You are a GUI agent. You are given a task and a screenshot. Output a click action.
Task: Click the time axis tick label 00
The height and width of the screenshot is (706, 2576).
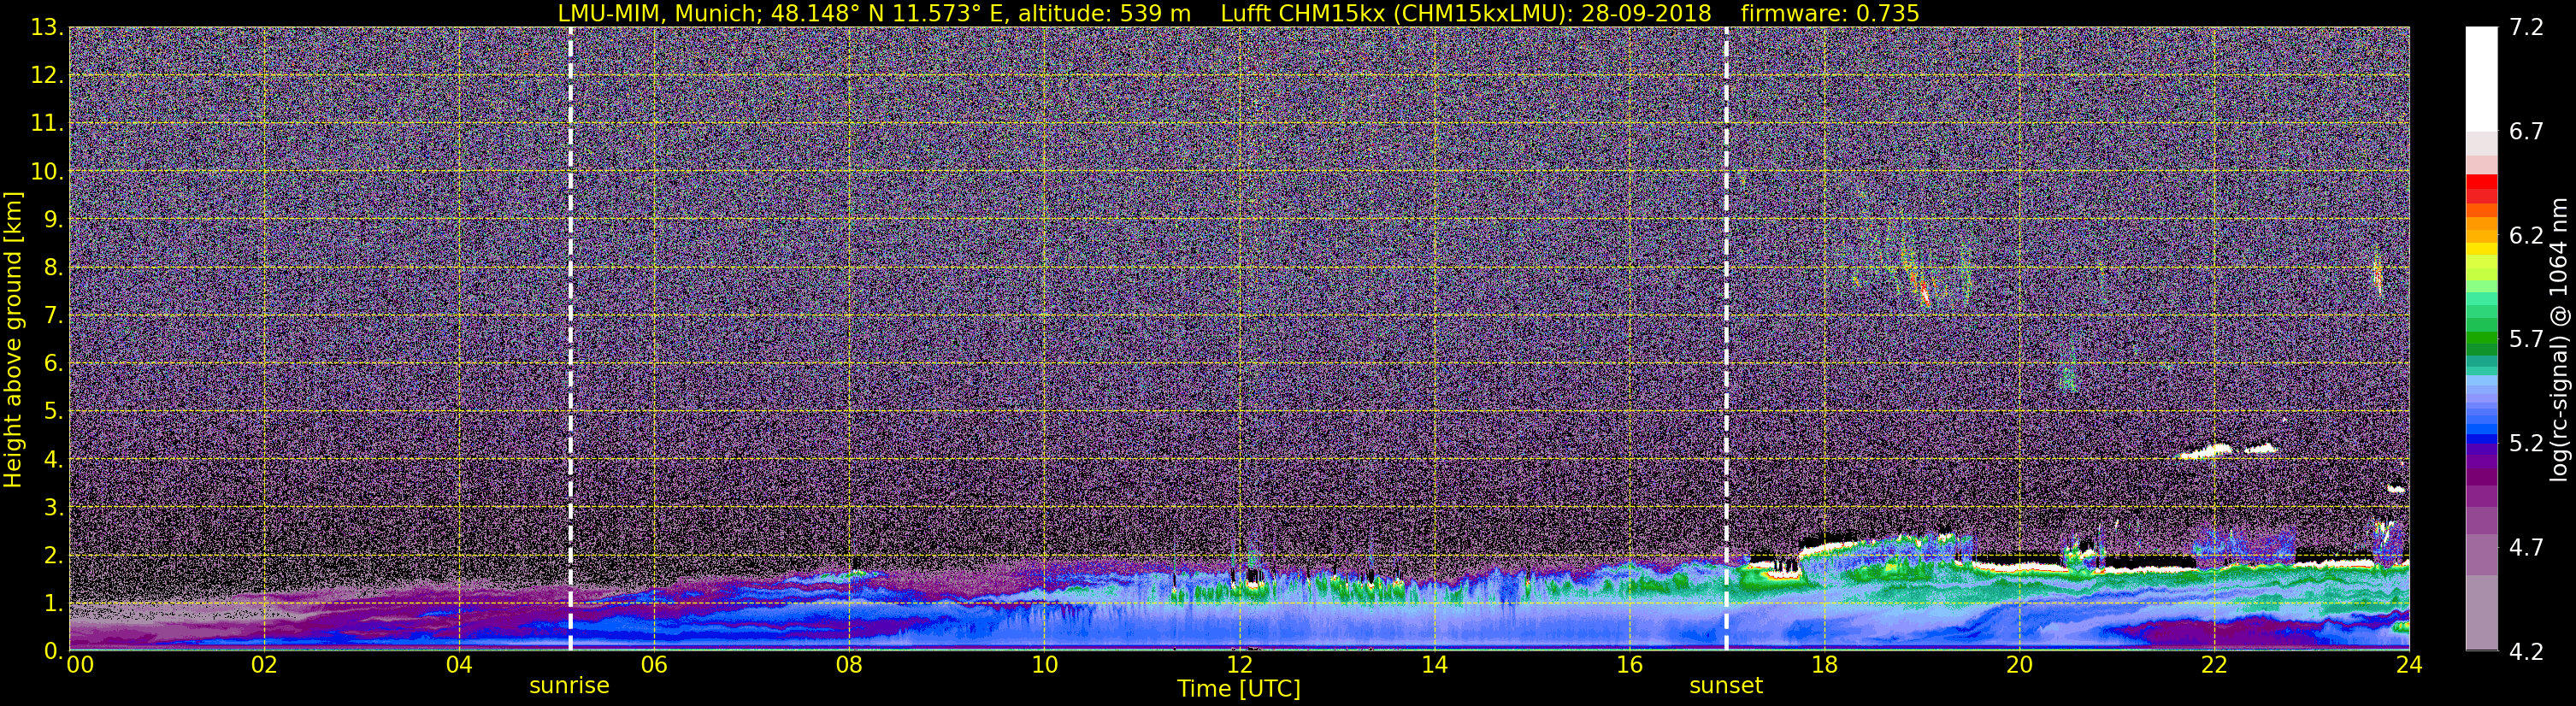(80, 666)
